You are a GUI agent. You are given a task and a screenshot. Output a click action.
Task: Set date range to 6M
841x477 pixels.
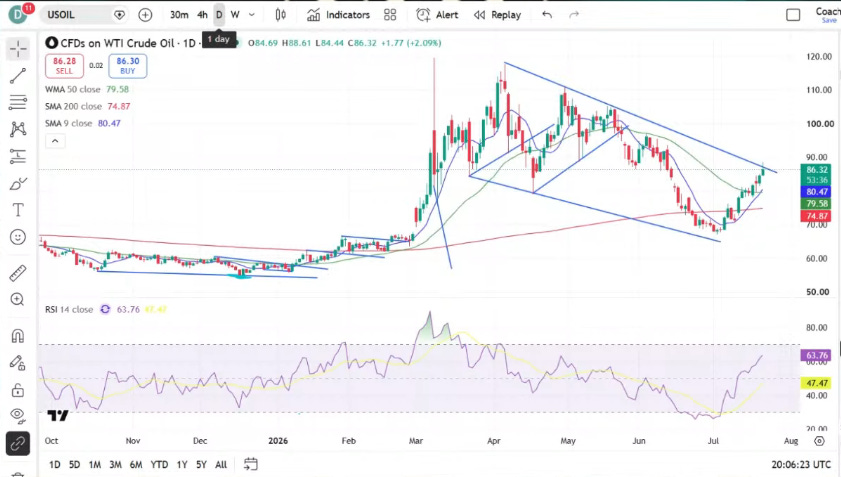136,465
